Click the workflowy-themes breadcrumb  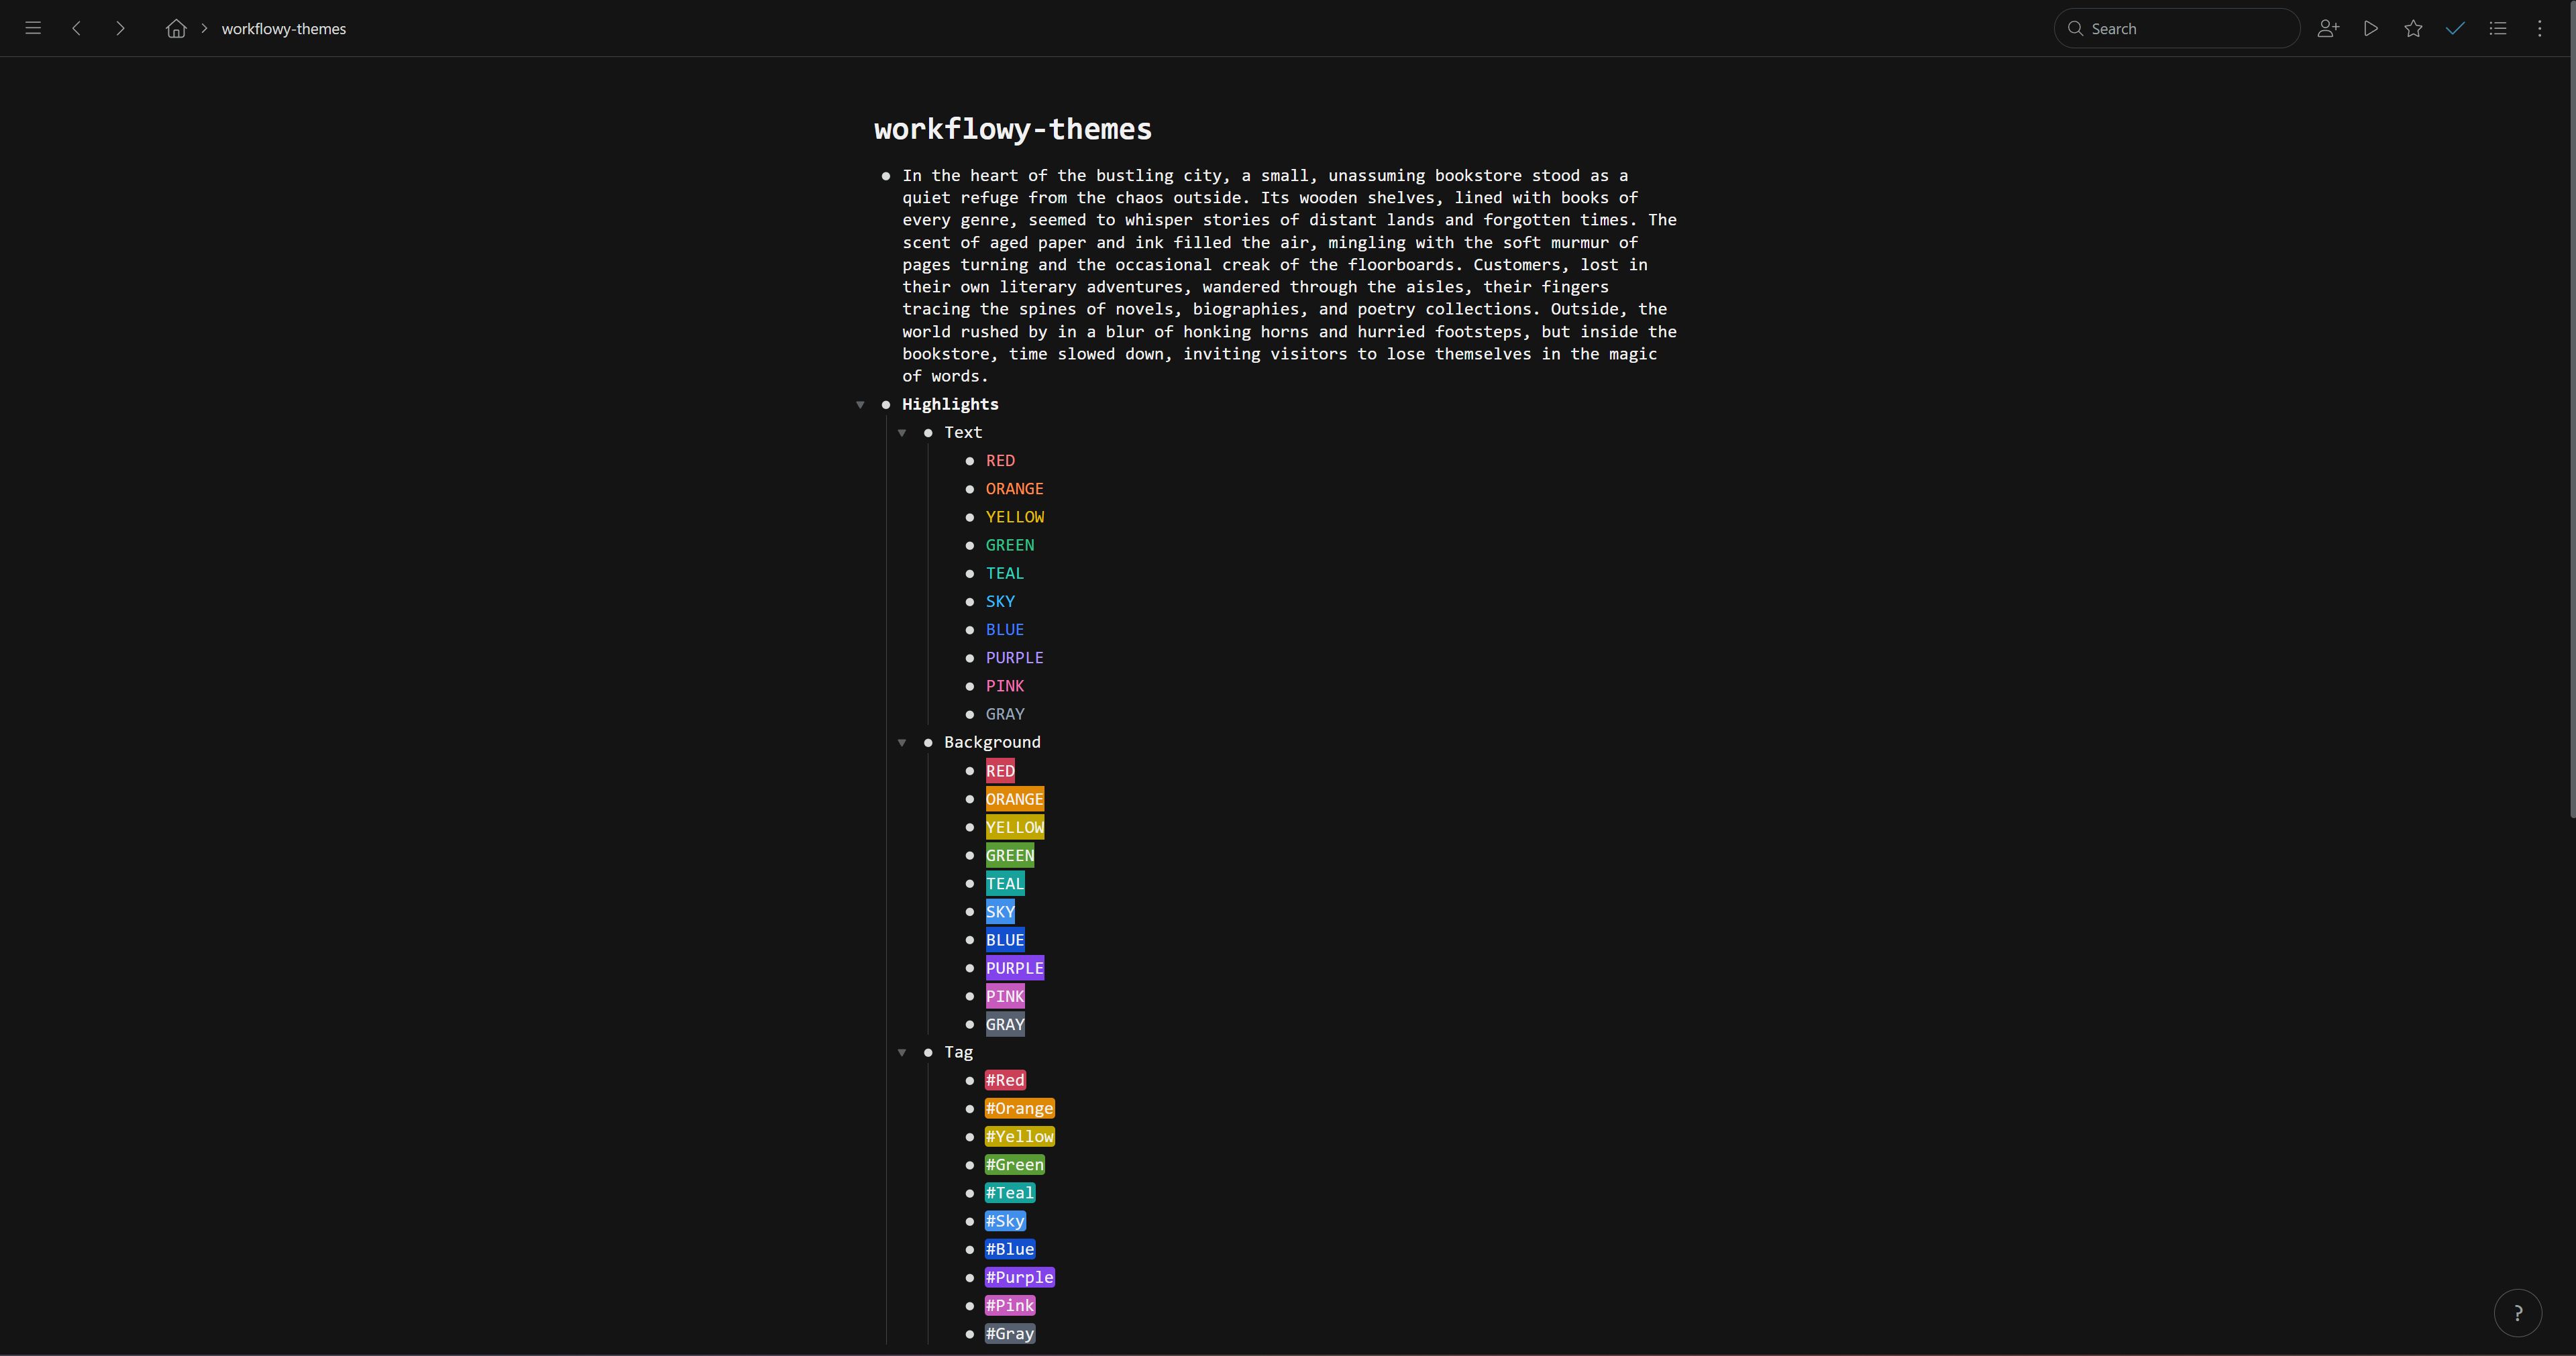(x=284, y=29)
